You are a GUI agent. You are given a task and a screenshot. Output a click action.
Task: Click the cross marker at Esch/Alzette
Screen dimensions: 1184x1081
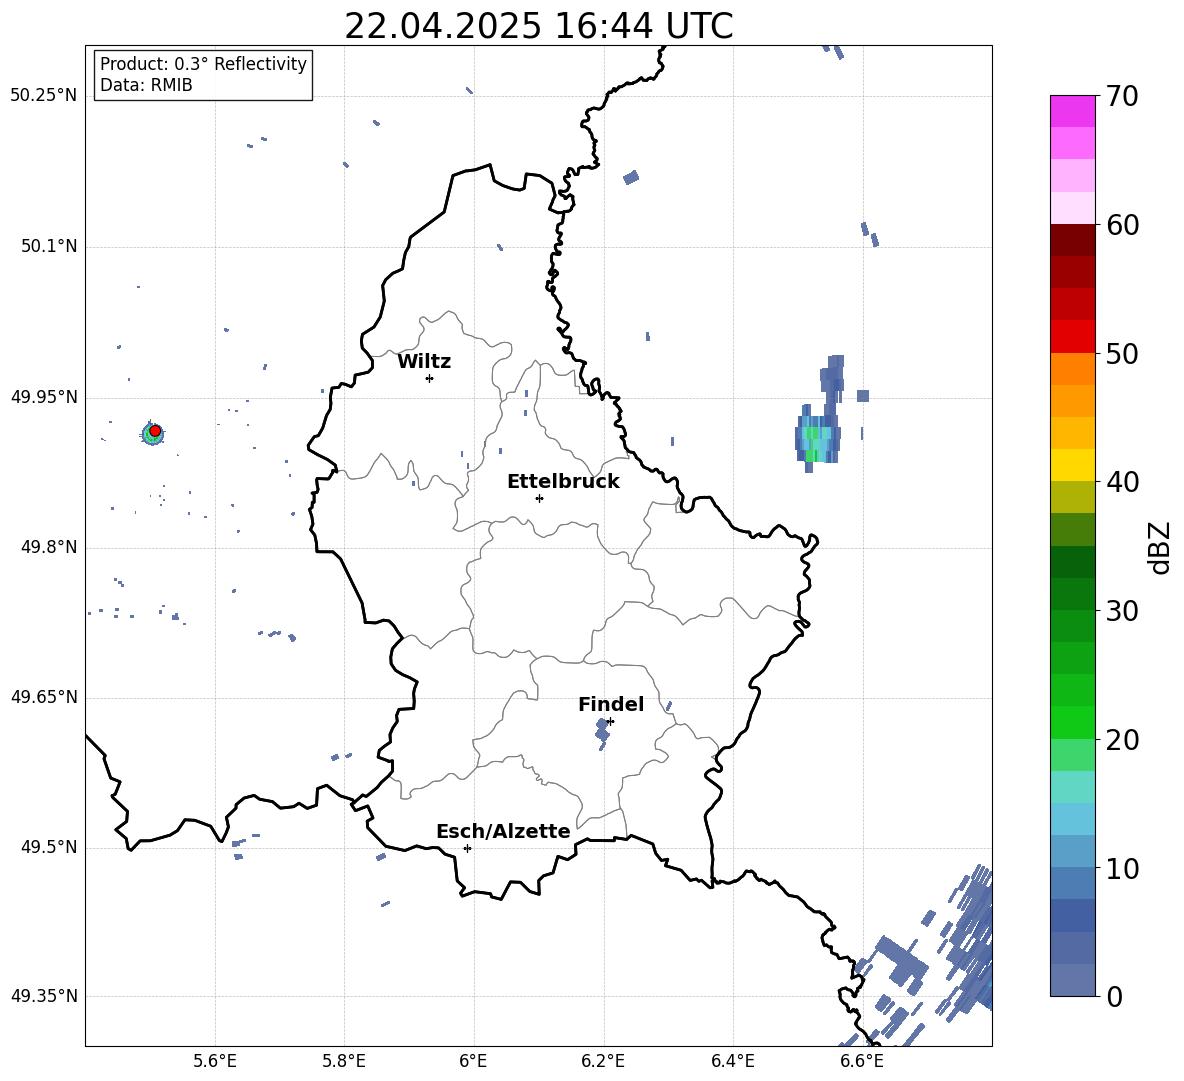(467, 848)
